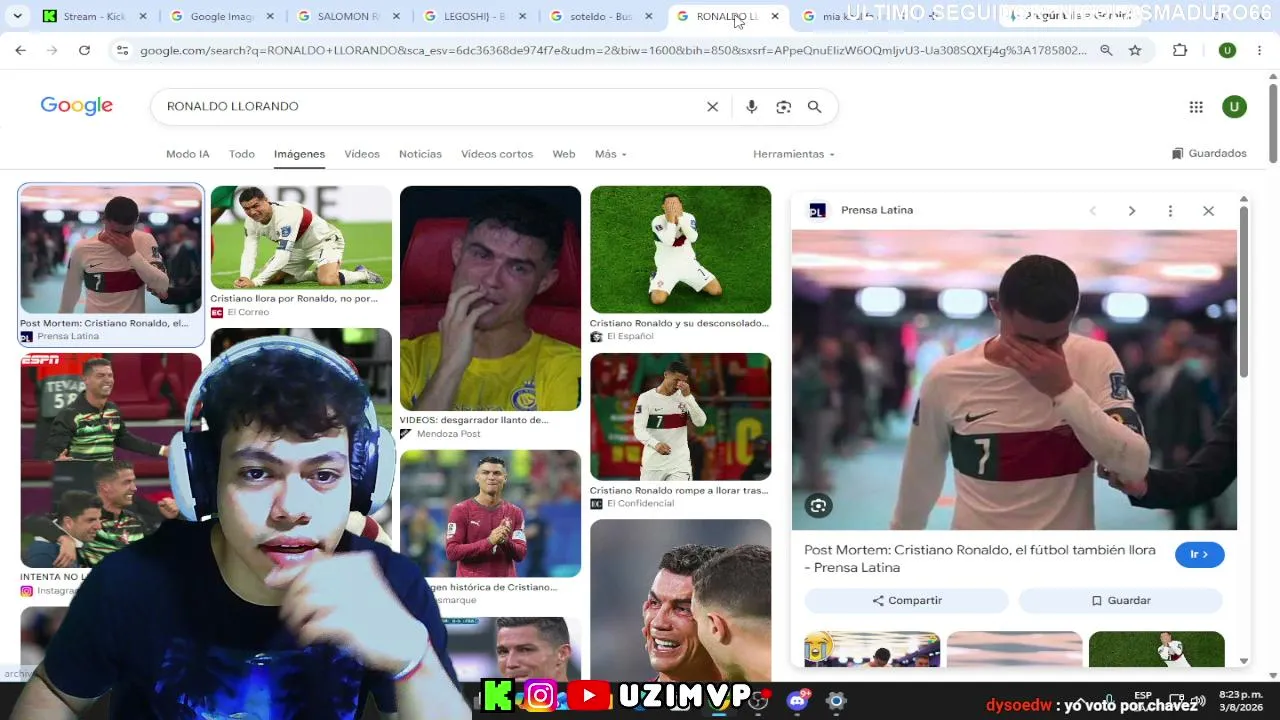Open the Chrome extensions puzzle menu
1280x720 pixels.
coord(1180,50)
